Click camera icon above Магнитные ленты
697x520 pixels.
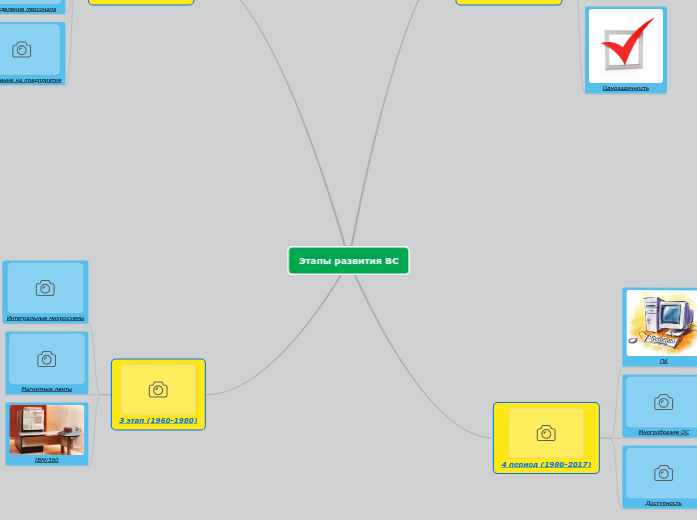tap(46, 359)
